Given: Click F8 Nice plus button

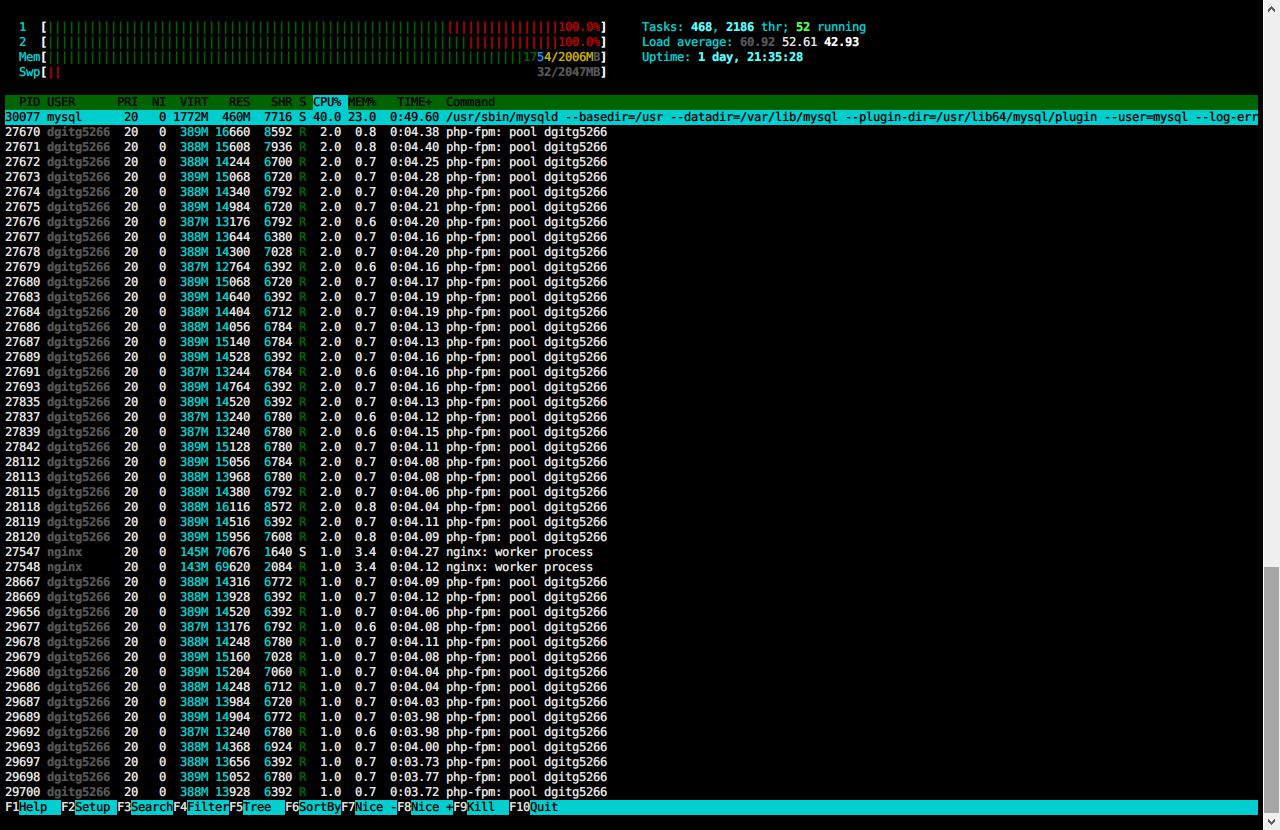Looking at the screenshot, I should point(425,807).
